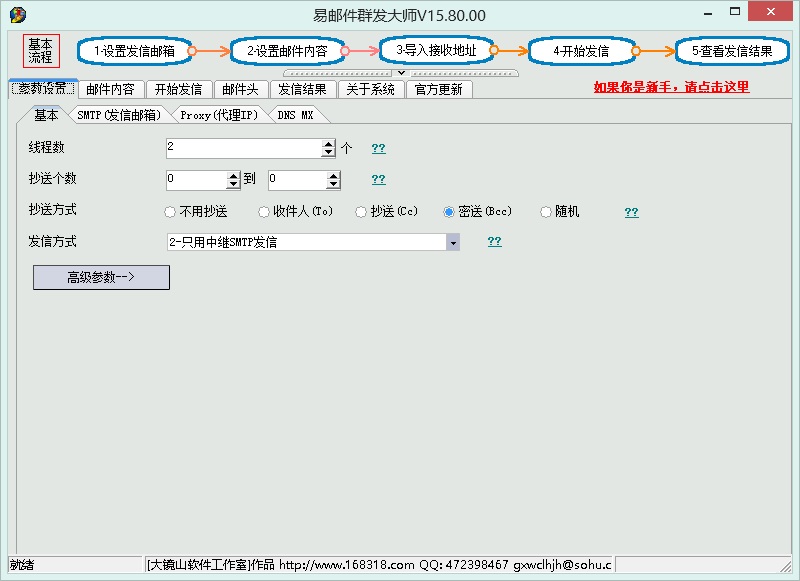Click the 线程数 spinner arrows
Screen dimensions: 800x581
pyautogui.click(x=328, y=148)
